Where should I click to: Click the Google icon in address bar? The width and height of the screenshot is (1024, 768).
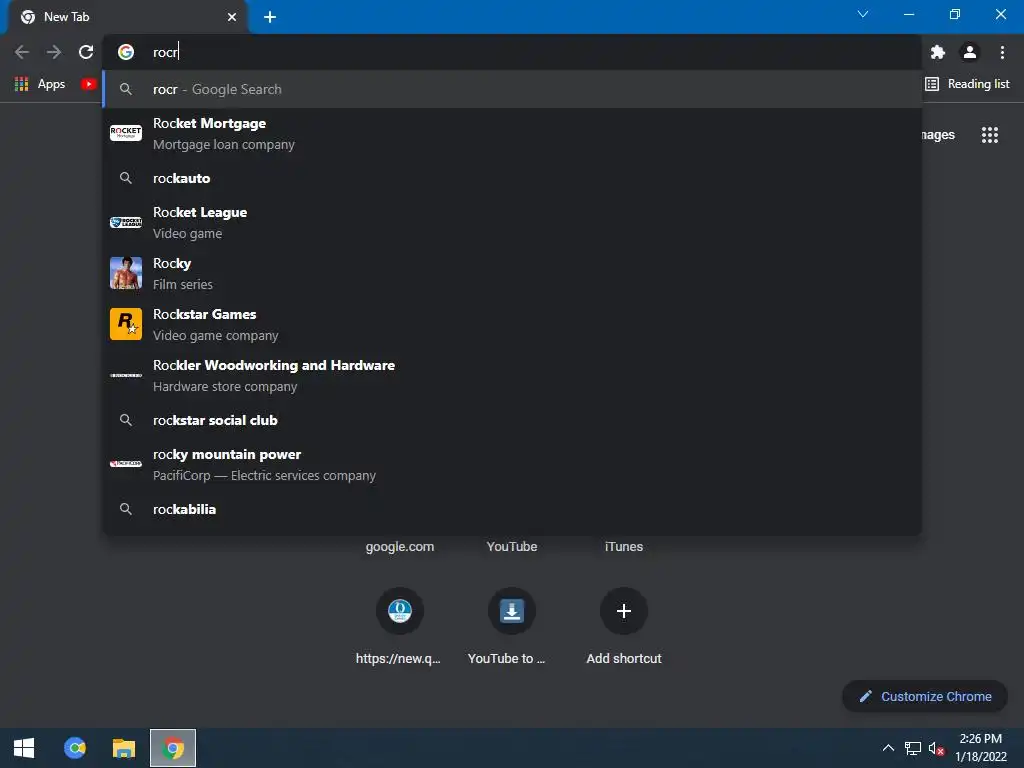(126, 52)
